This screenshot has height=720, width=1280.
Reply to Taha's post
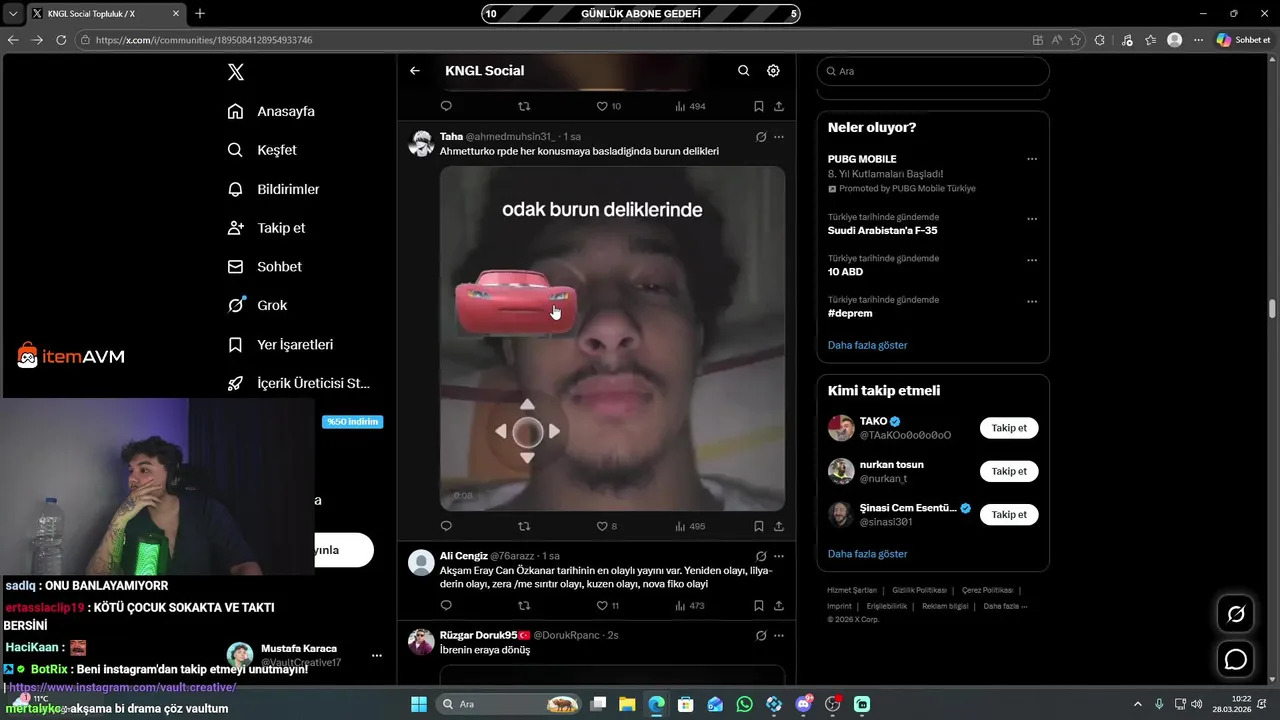(x=446, y=526)
